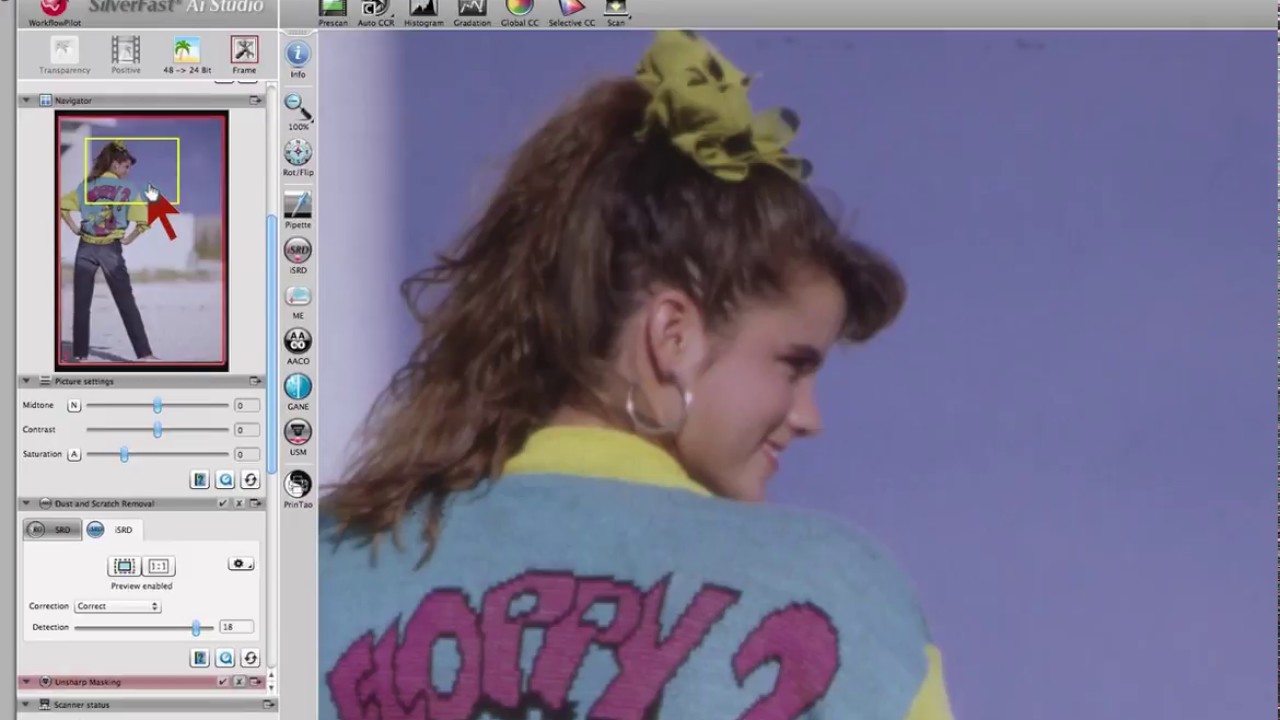The width and height of the screenshot is (1280, 720).
Task: Run Auto CCR adjustment
Action: 376,13
